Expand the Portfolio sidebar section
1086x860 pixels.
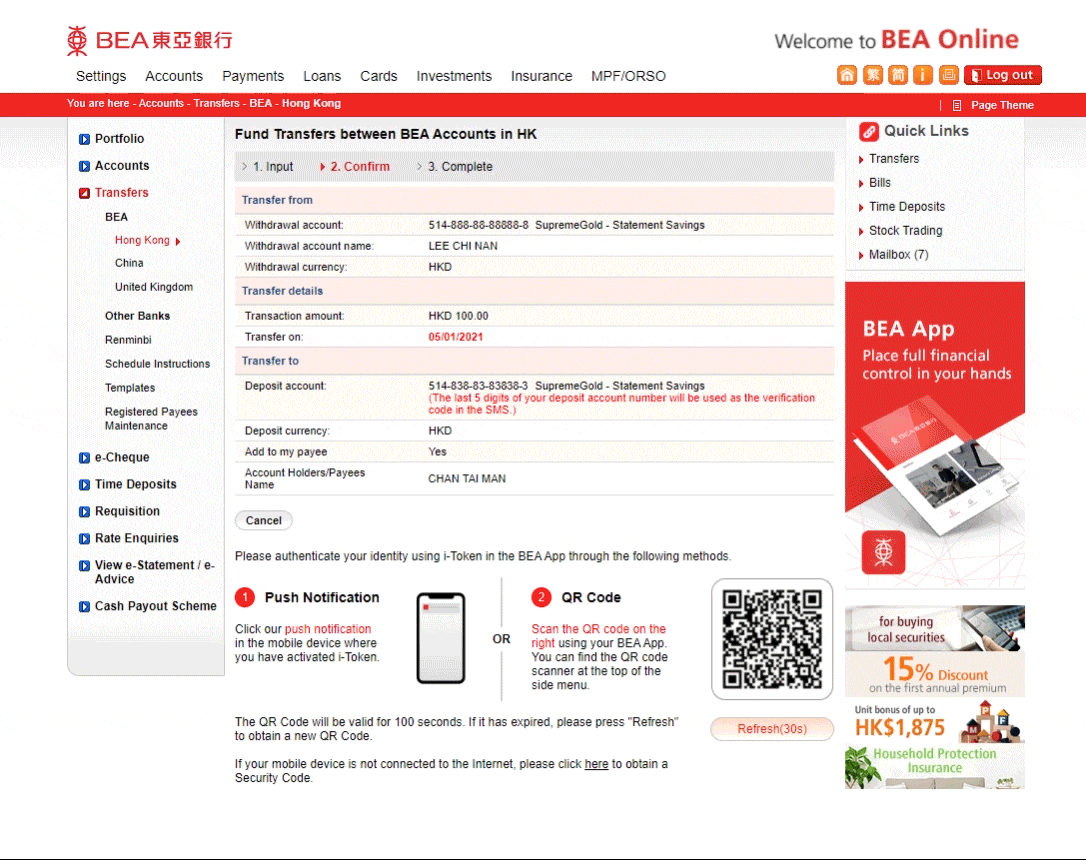tap(84, 139)
